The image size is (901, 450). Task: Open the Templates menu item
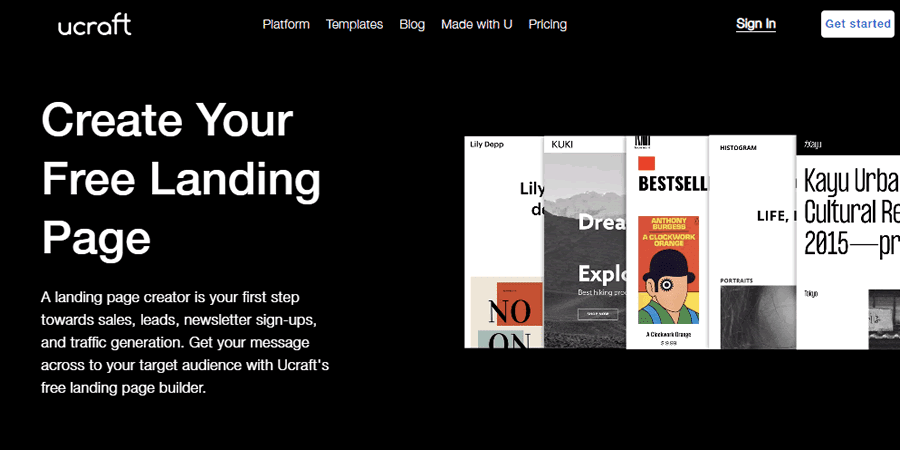pos(355,24)
